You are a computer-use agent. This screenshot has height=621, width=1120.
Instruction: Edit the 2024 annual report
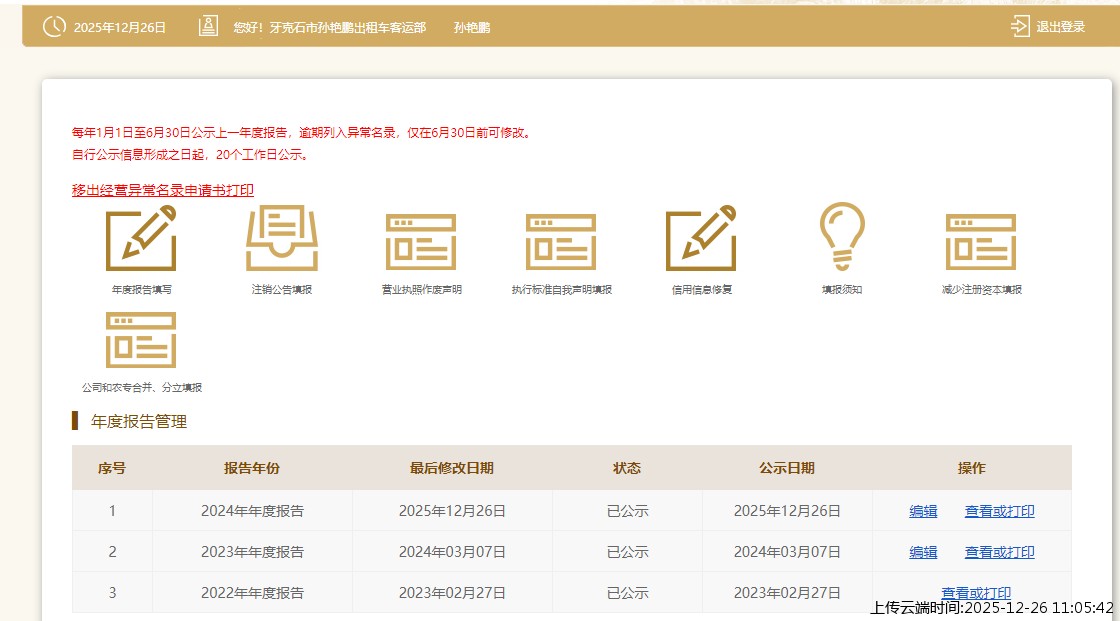[x=922, y=510]
